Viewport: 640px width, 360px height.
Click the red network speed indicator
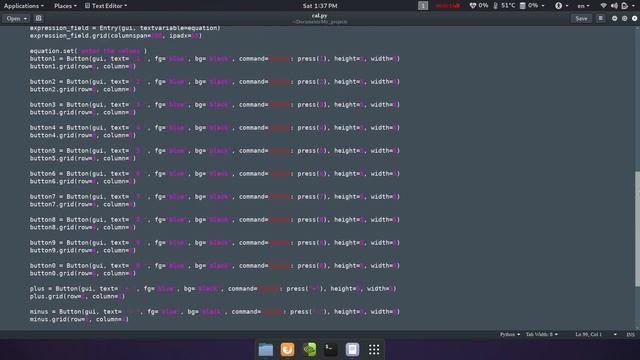(x=448, y=6)
